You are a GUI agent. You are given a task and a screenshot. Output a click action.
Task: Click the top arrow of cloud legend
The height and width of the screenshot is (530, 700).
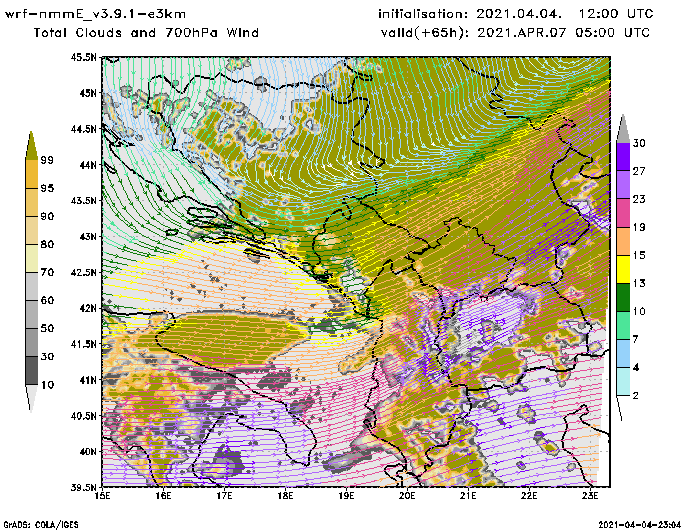click(31, 147)
